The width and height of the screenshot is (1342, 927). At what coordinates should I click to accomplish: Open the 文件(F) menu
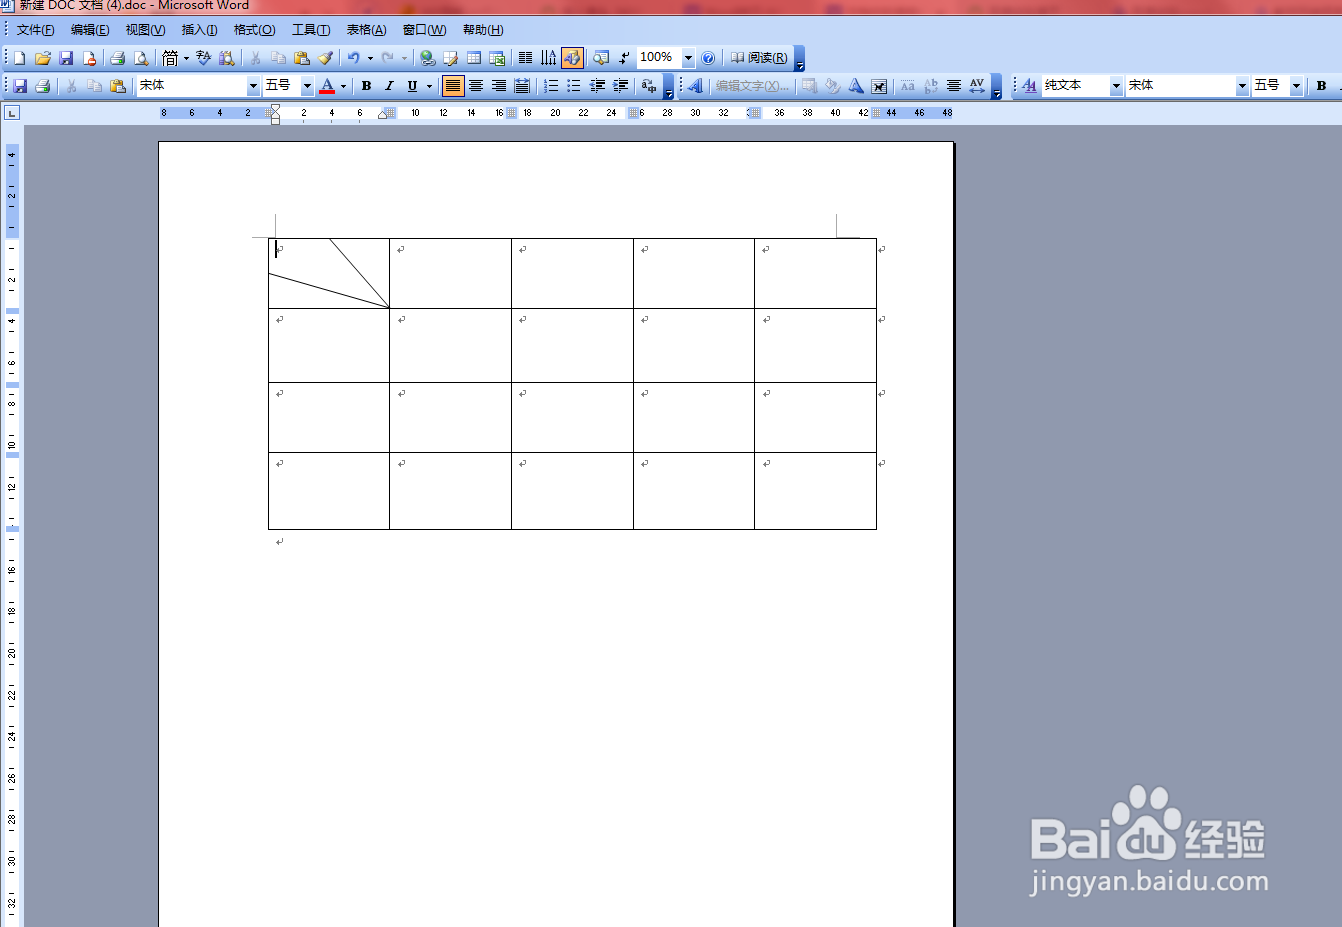click(36, 30)
